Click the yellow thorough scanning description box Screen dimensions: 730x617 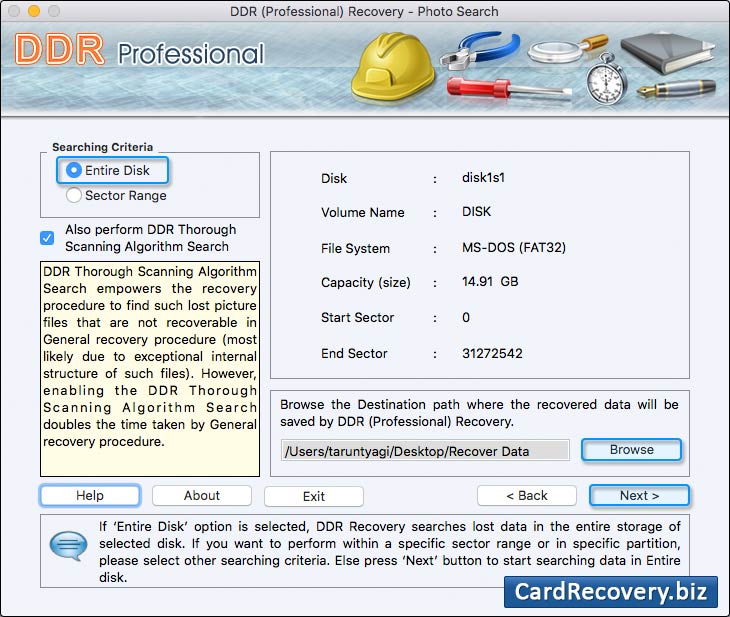150,369
